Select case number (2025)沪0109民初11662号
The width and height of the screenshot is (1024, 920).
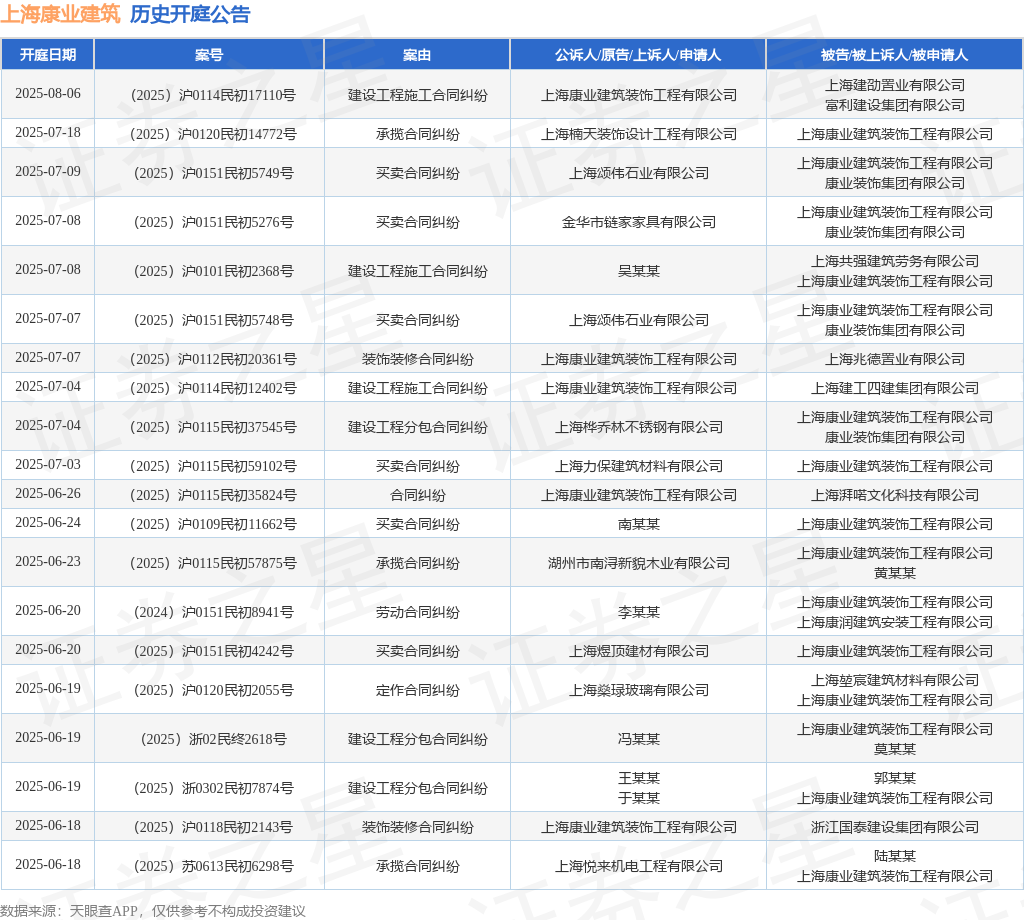[x=213, y=524]
